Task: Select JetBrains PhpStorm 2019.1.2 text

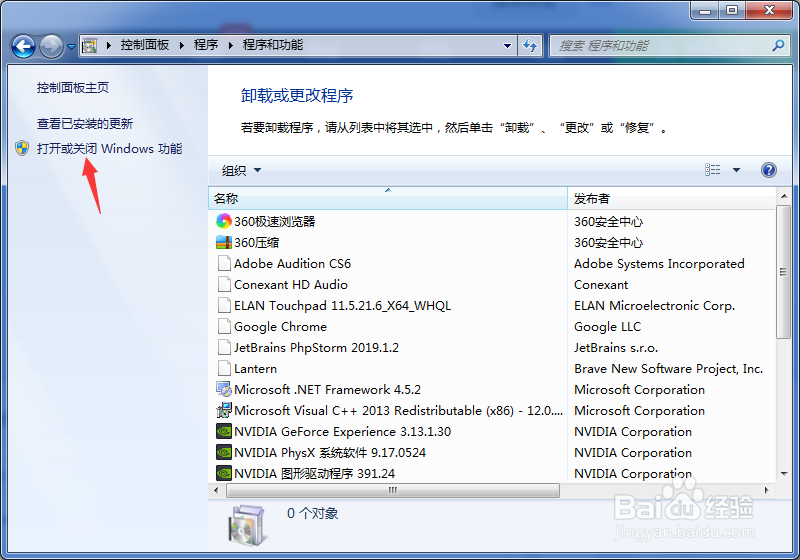Action: tap(316, 347)
